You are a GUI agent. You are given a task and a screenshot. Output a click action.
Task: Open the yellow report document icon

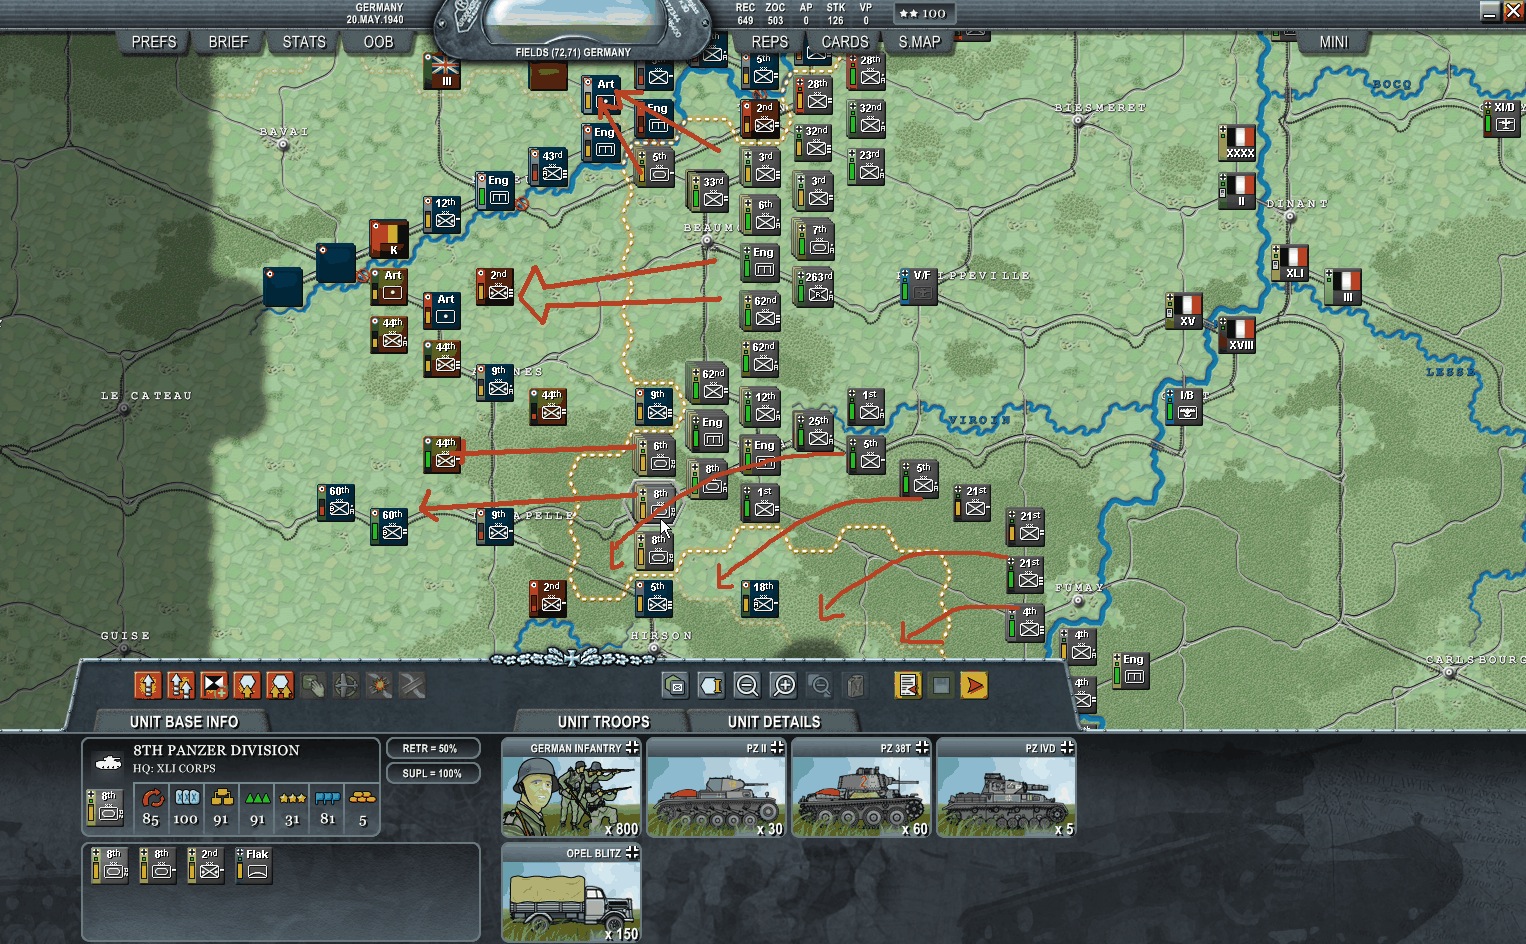(x=908, y=685)
